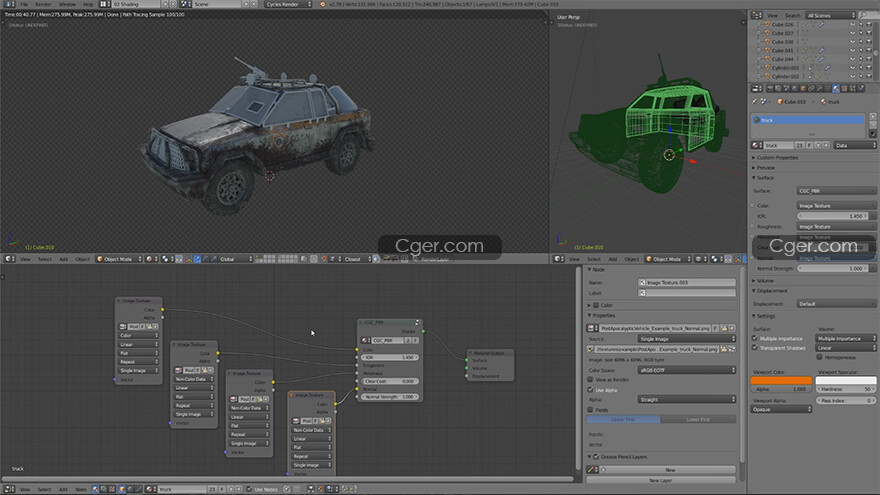
Task: Click the pivot point icon in left viewport header
Action: point(166,259)
